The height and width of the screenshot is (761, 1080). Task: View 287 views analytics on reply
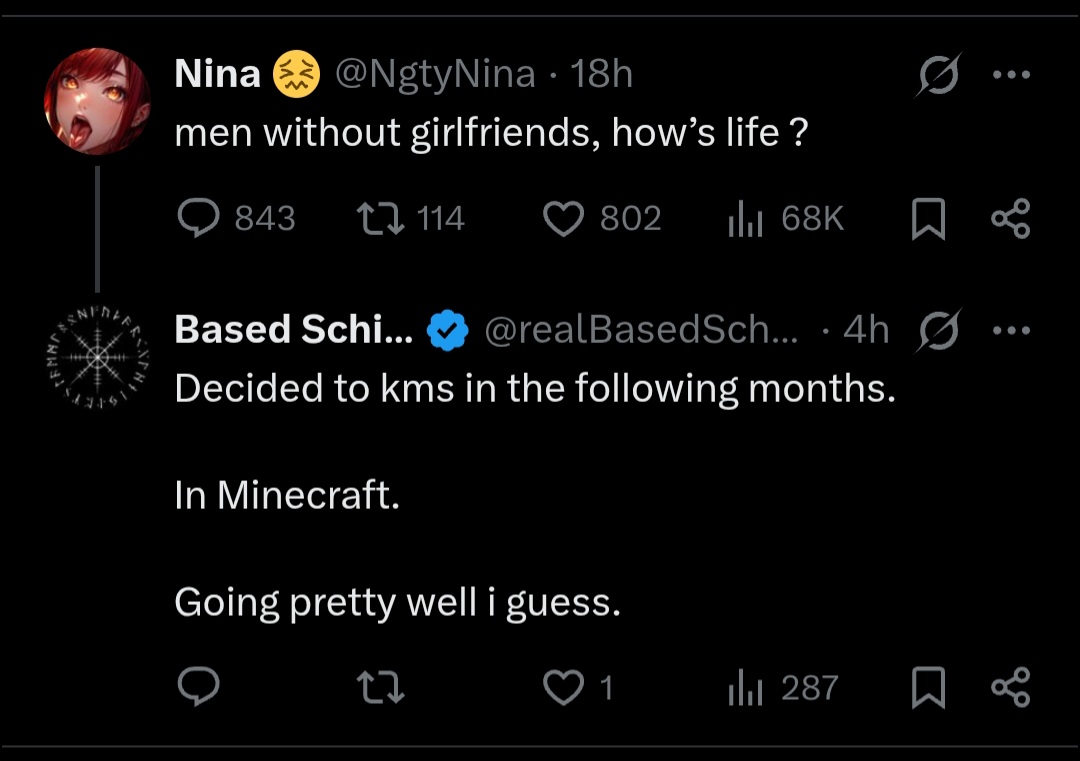click(x=745, y=687)
